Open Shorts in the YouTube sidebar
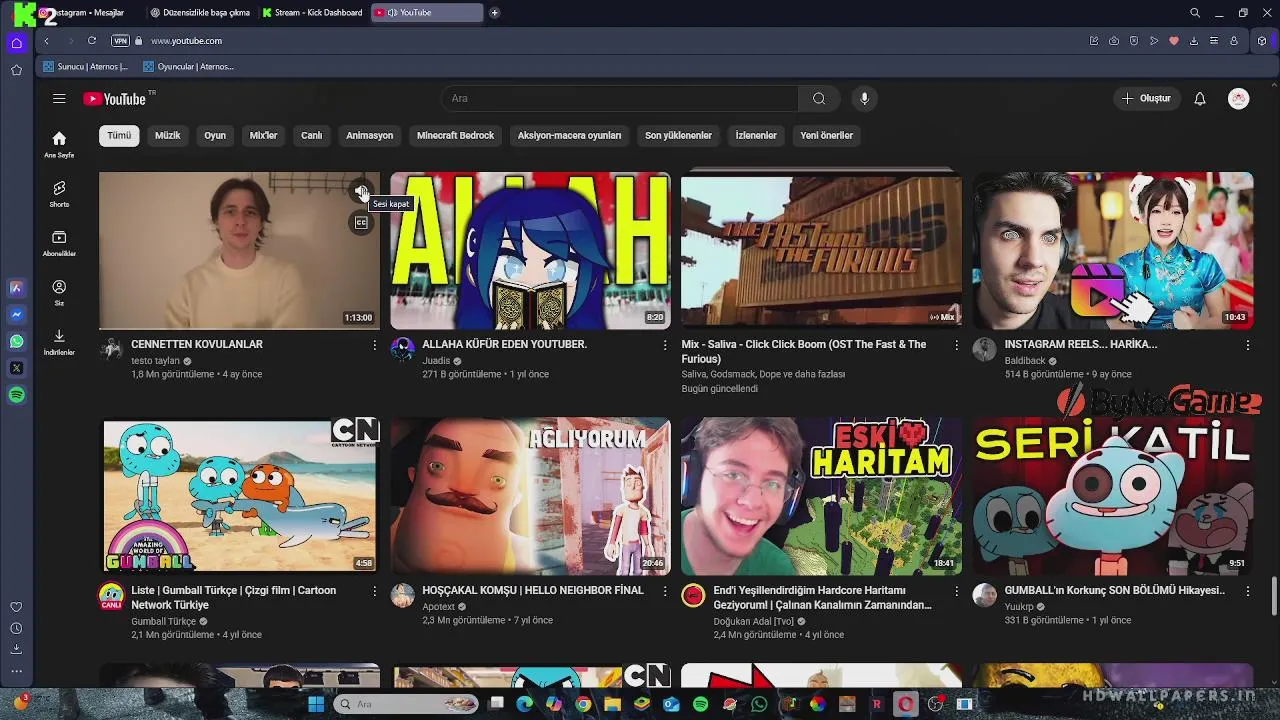 (59, 194)
